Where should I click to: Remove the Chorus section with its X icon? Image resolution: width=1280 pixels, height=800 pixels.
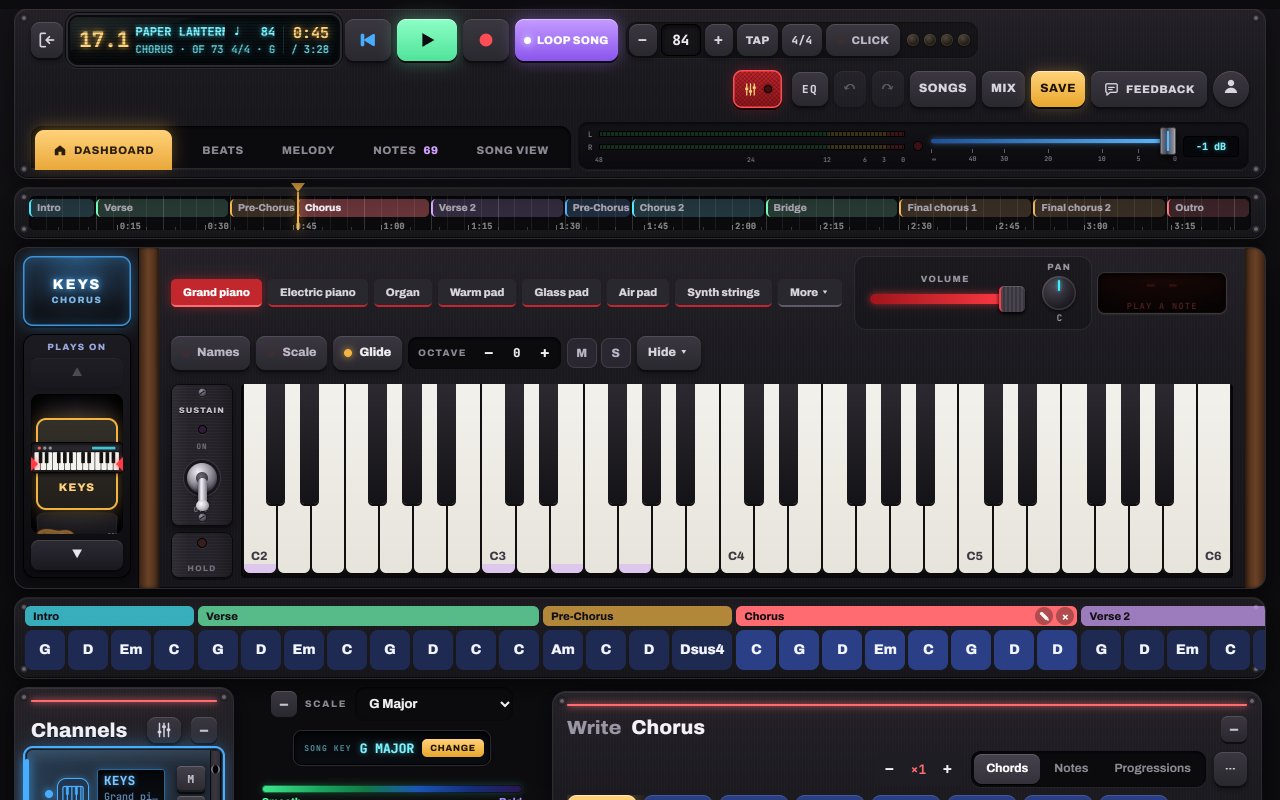(x=1064, y=616)
